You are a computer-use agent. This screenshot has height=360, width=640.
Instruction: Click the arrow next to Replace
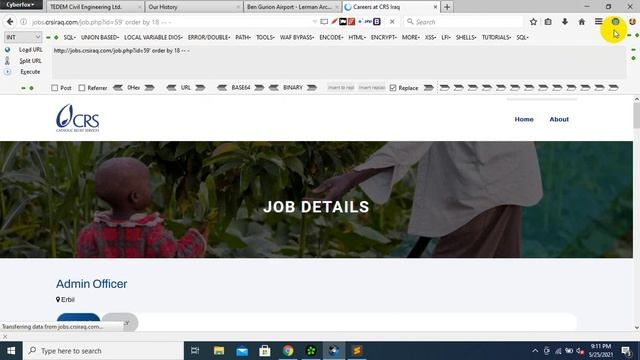pyautogui.click(x=429, y=87)
